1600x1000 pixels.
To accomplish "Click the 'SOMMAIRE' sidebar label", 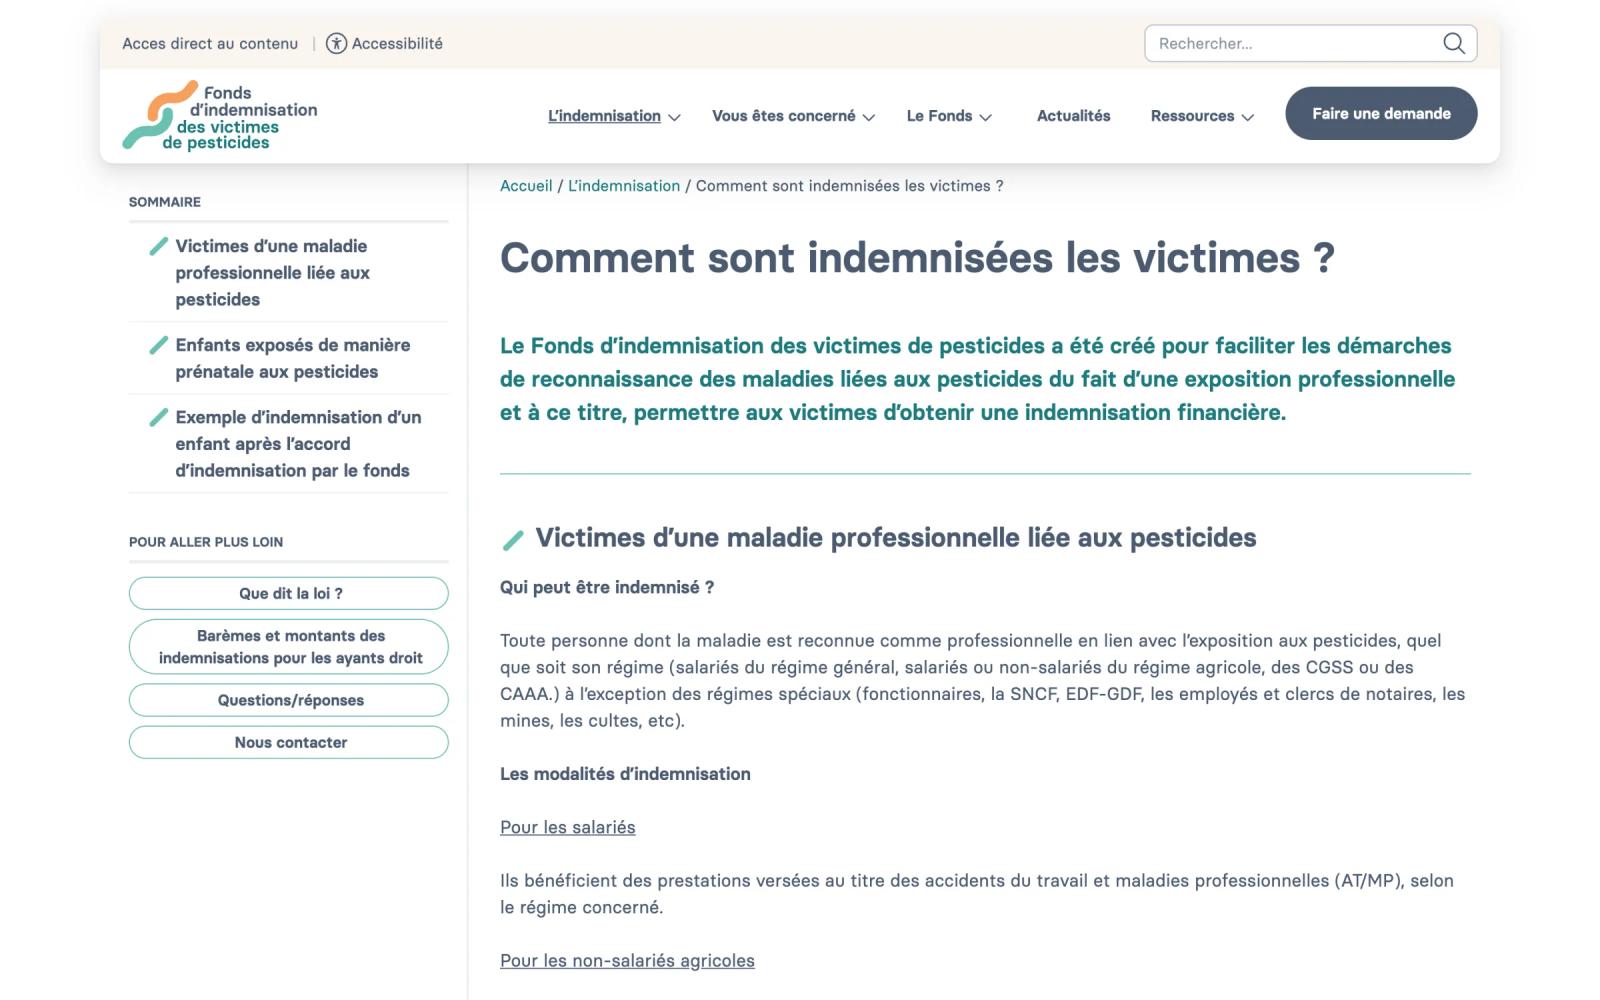I will [165, 202].
